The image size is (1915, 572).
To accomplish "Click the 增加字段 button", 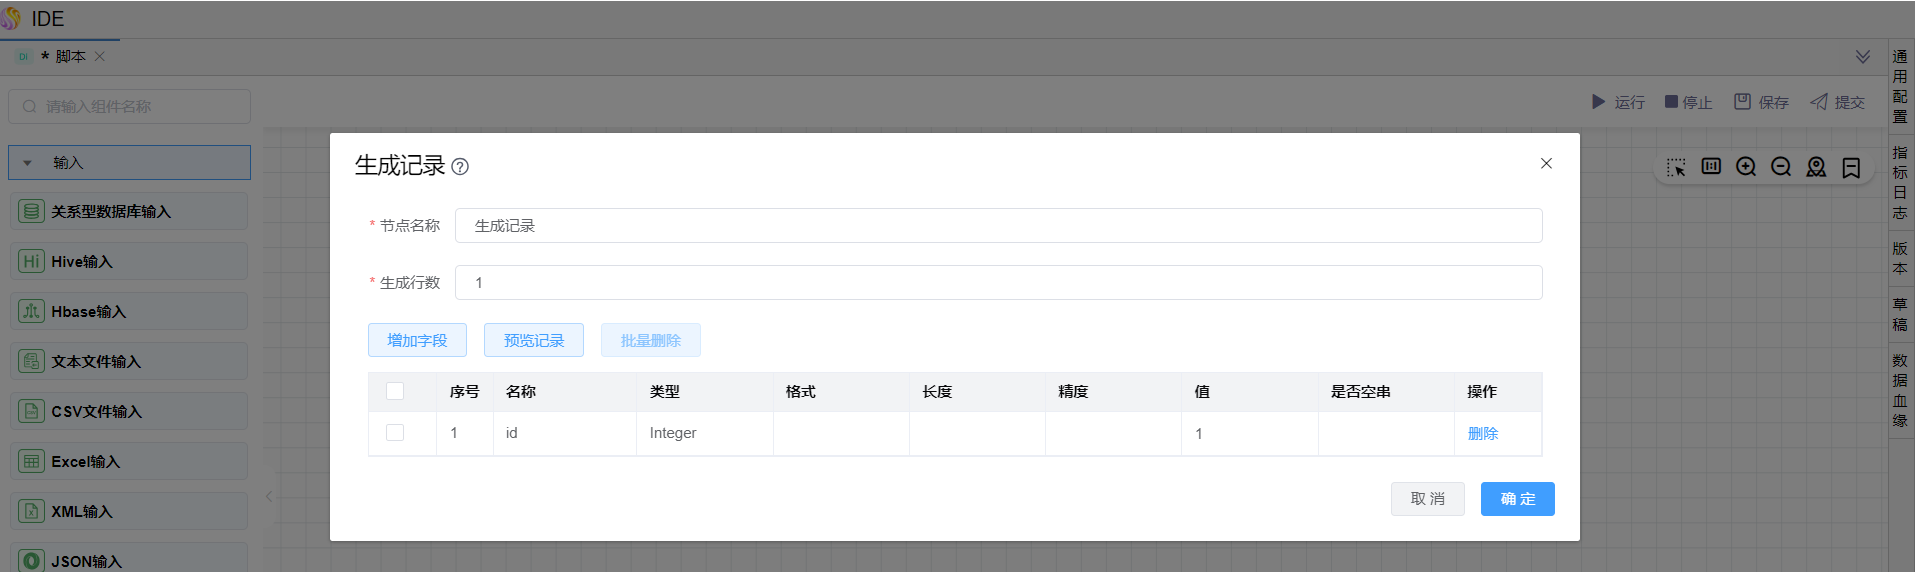I will click(x=417, y=340).
